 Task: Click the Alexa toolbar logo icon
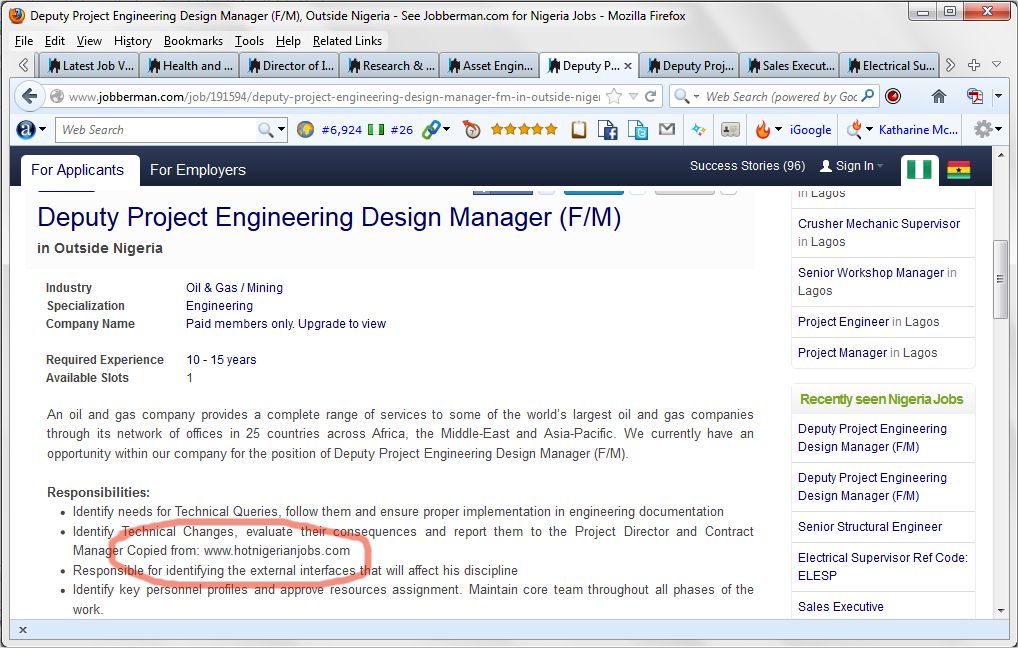point(25,130)
